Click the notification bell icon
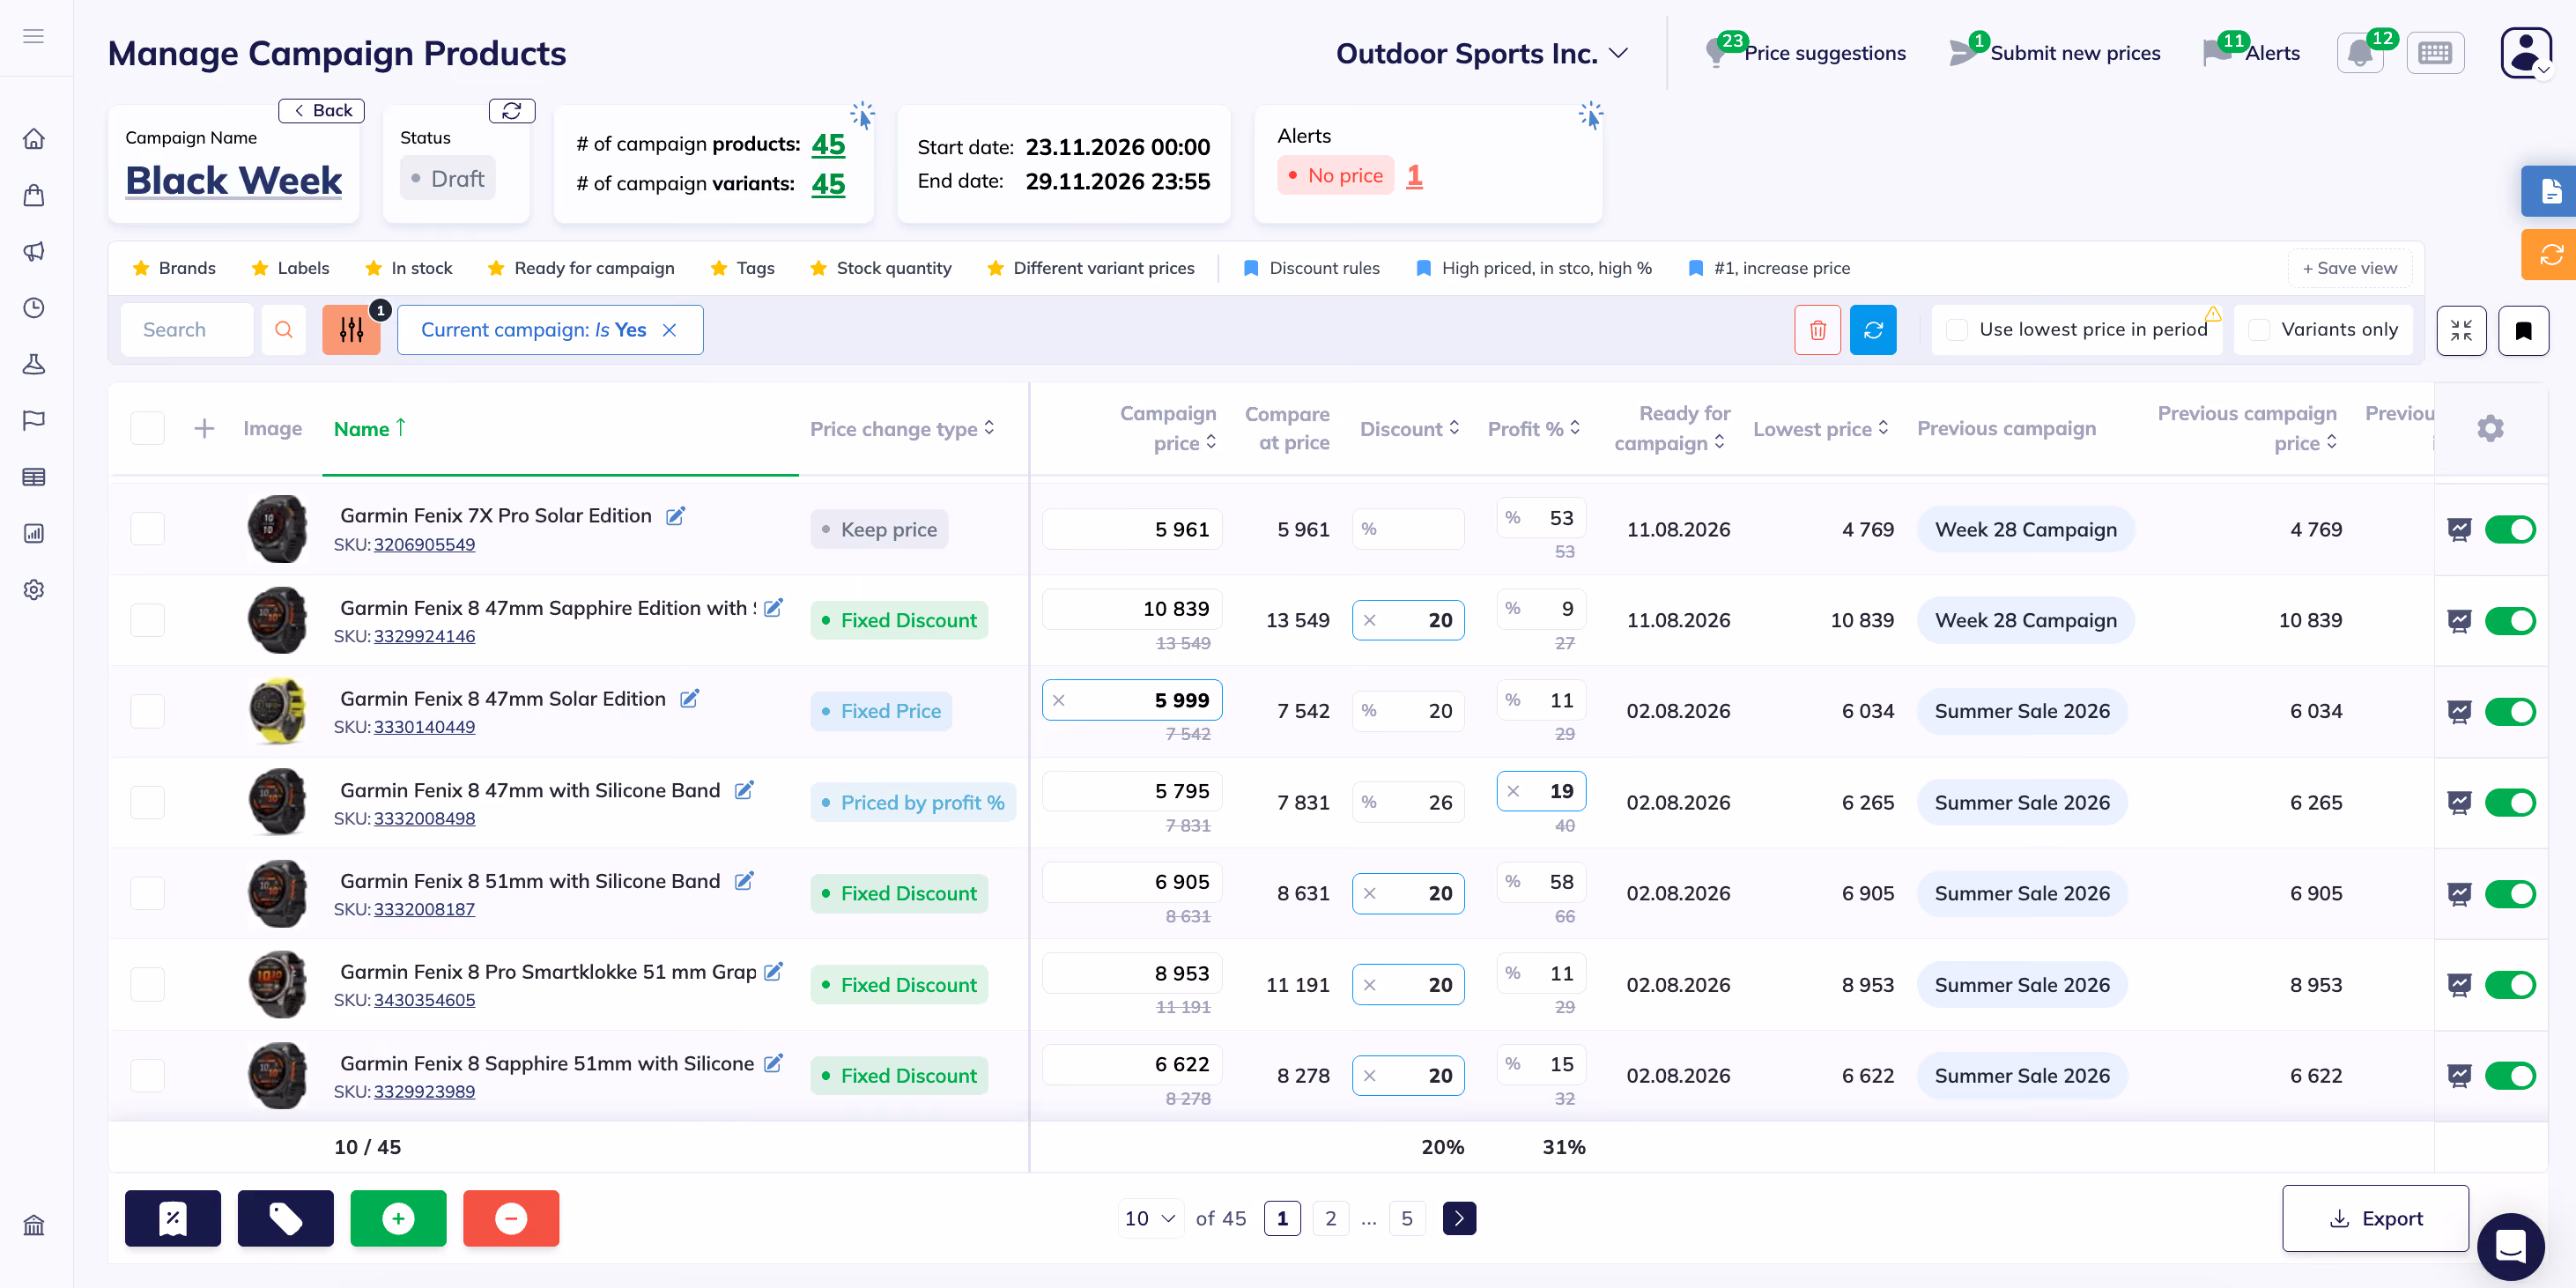This screenshot has height=1288, width=2576. click(2360, 53)
